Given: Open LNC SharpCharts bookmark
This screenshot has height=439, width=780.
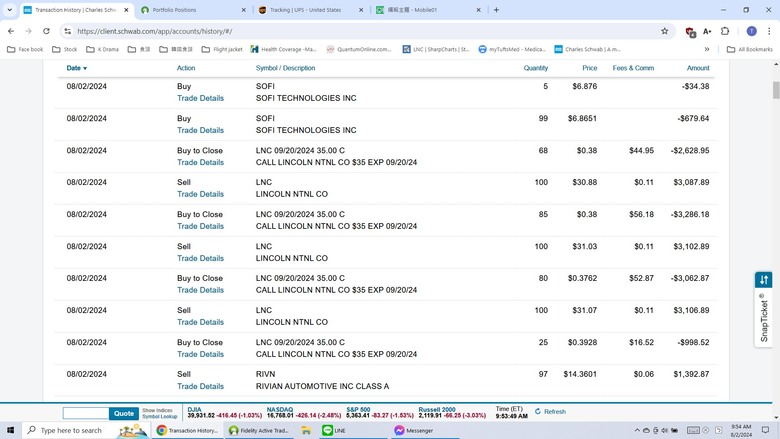Looking at the screenshot, I should [x=436, y=49].
